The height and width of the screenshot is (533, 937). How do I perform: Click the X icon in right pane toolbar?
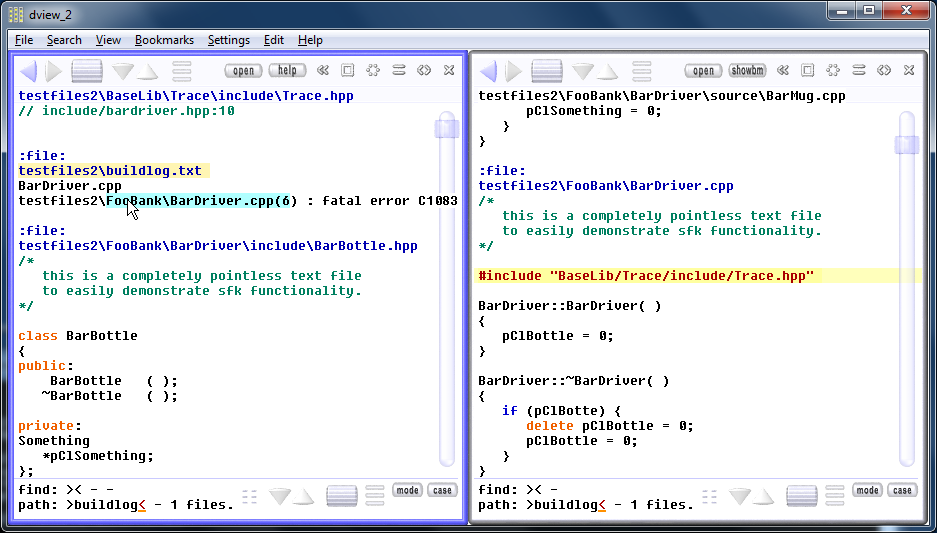tap(909, 71)
